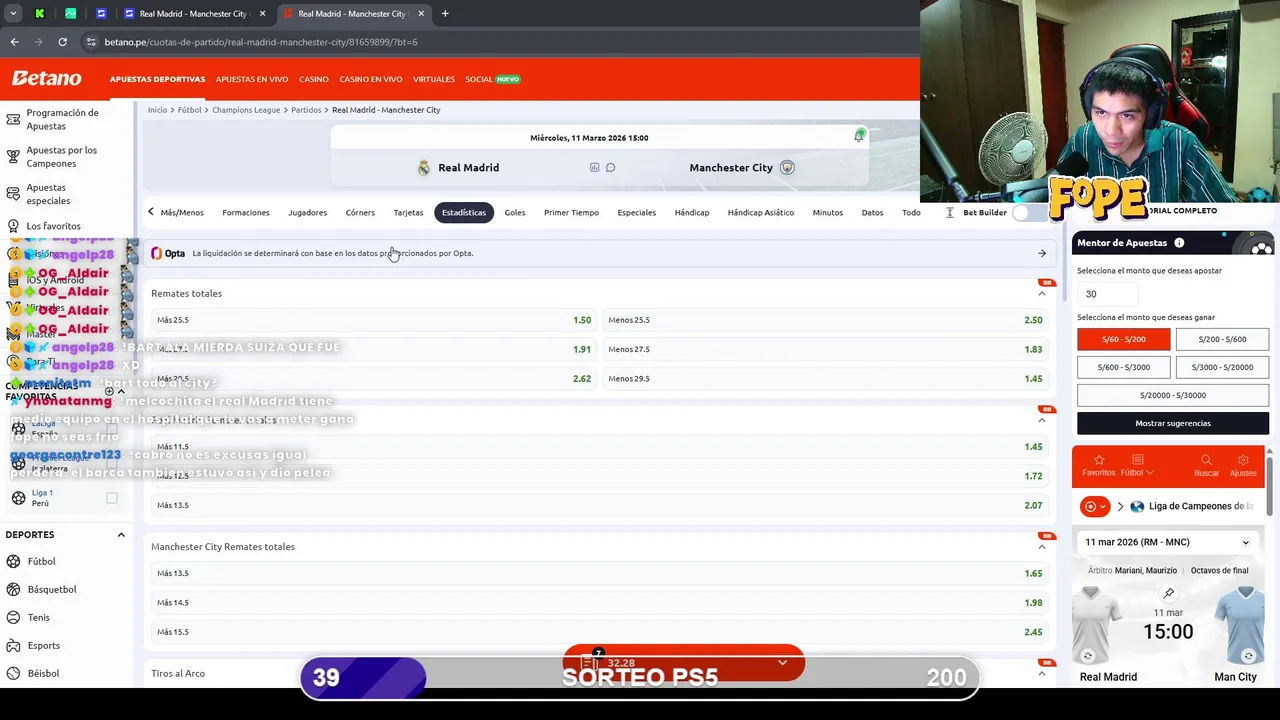
Task: Open the browser tab search dropdown
Action: 13,14
